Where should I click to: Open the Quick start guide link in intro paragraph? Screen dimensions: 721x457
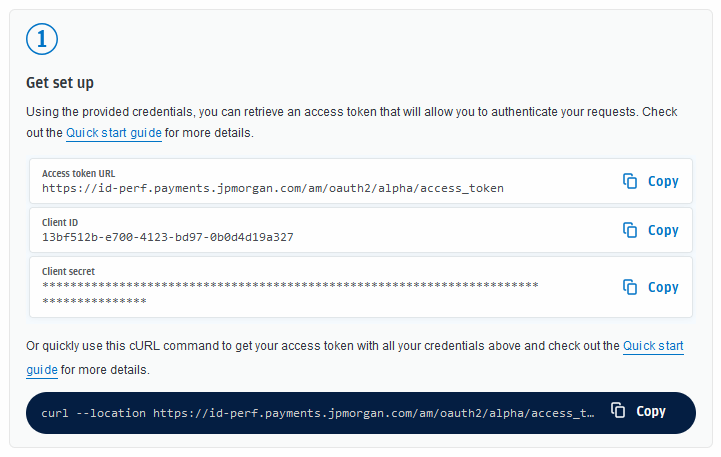(114, 133)
